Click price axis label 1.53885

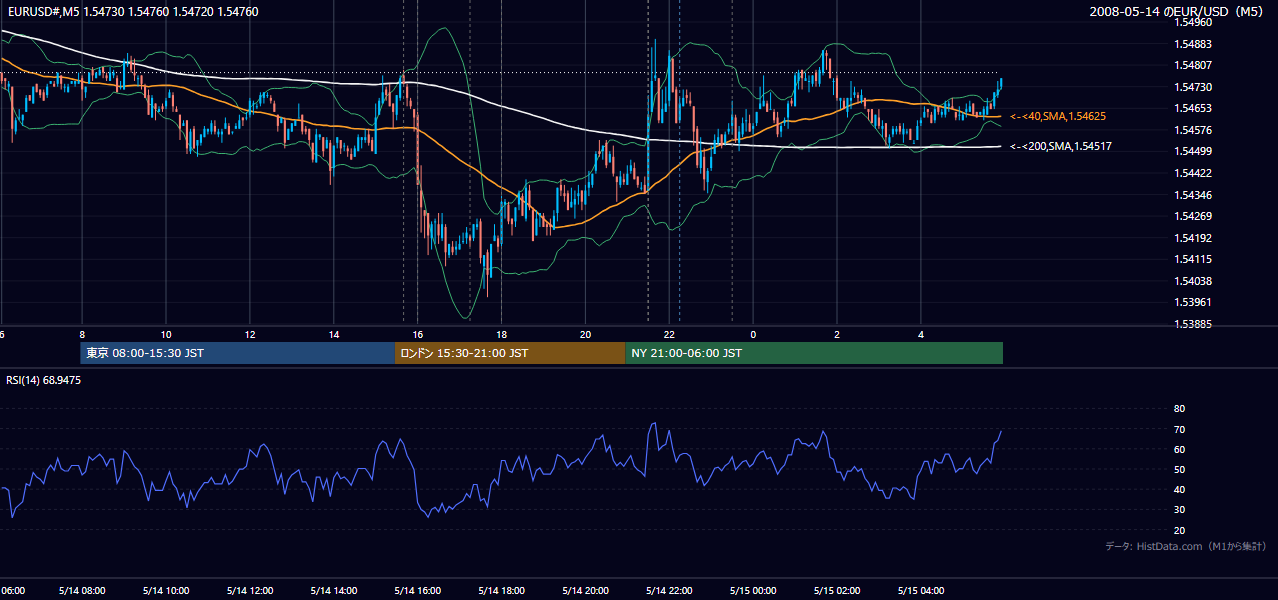click(1193, 324)
